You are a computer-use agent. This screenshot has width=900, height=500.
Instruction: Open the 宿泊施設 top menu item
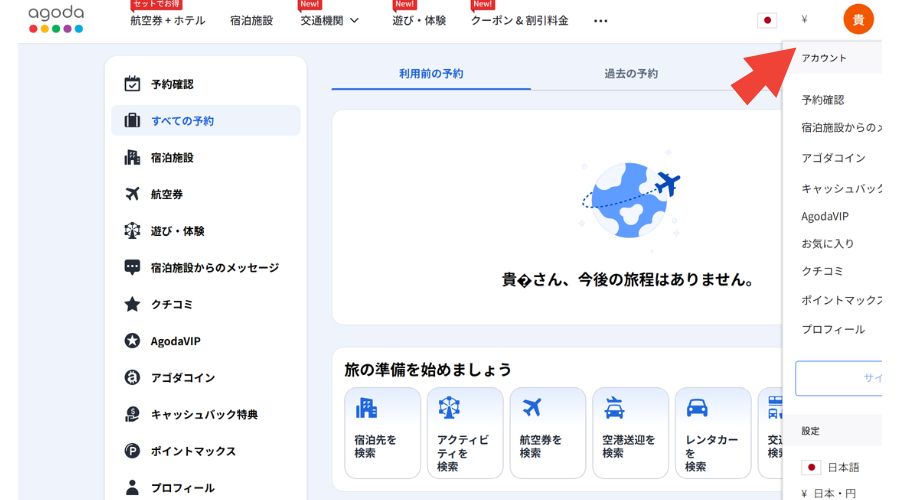coord(251,21)
